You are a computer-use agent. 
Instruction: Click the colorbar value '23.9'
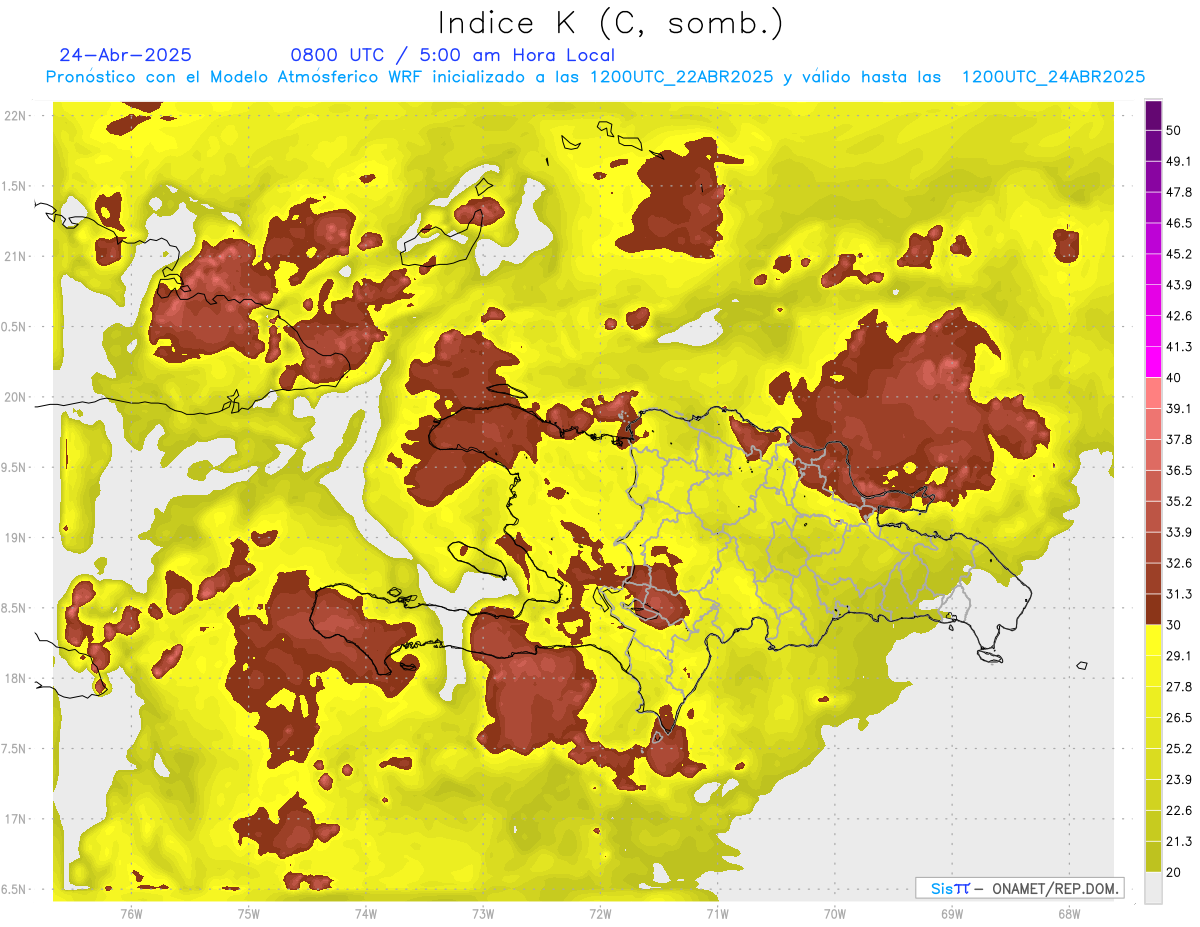click(1179, 780)
